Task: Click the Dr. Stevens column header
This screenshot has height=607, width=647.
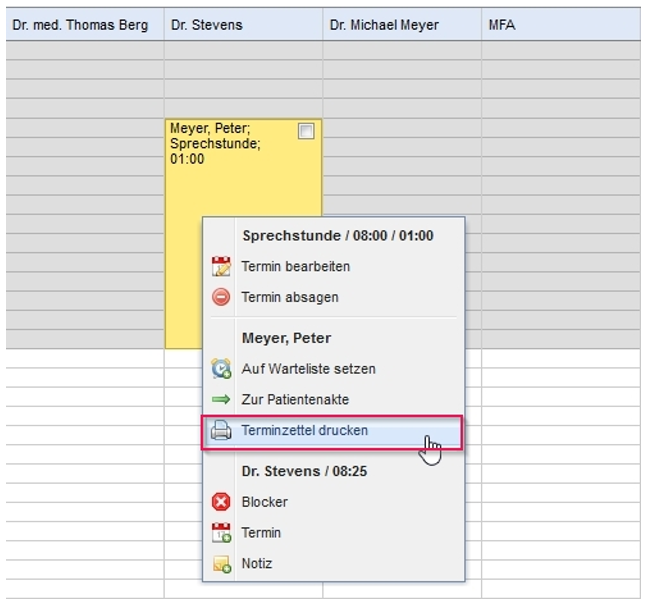Action: [206, 25]
